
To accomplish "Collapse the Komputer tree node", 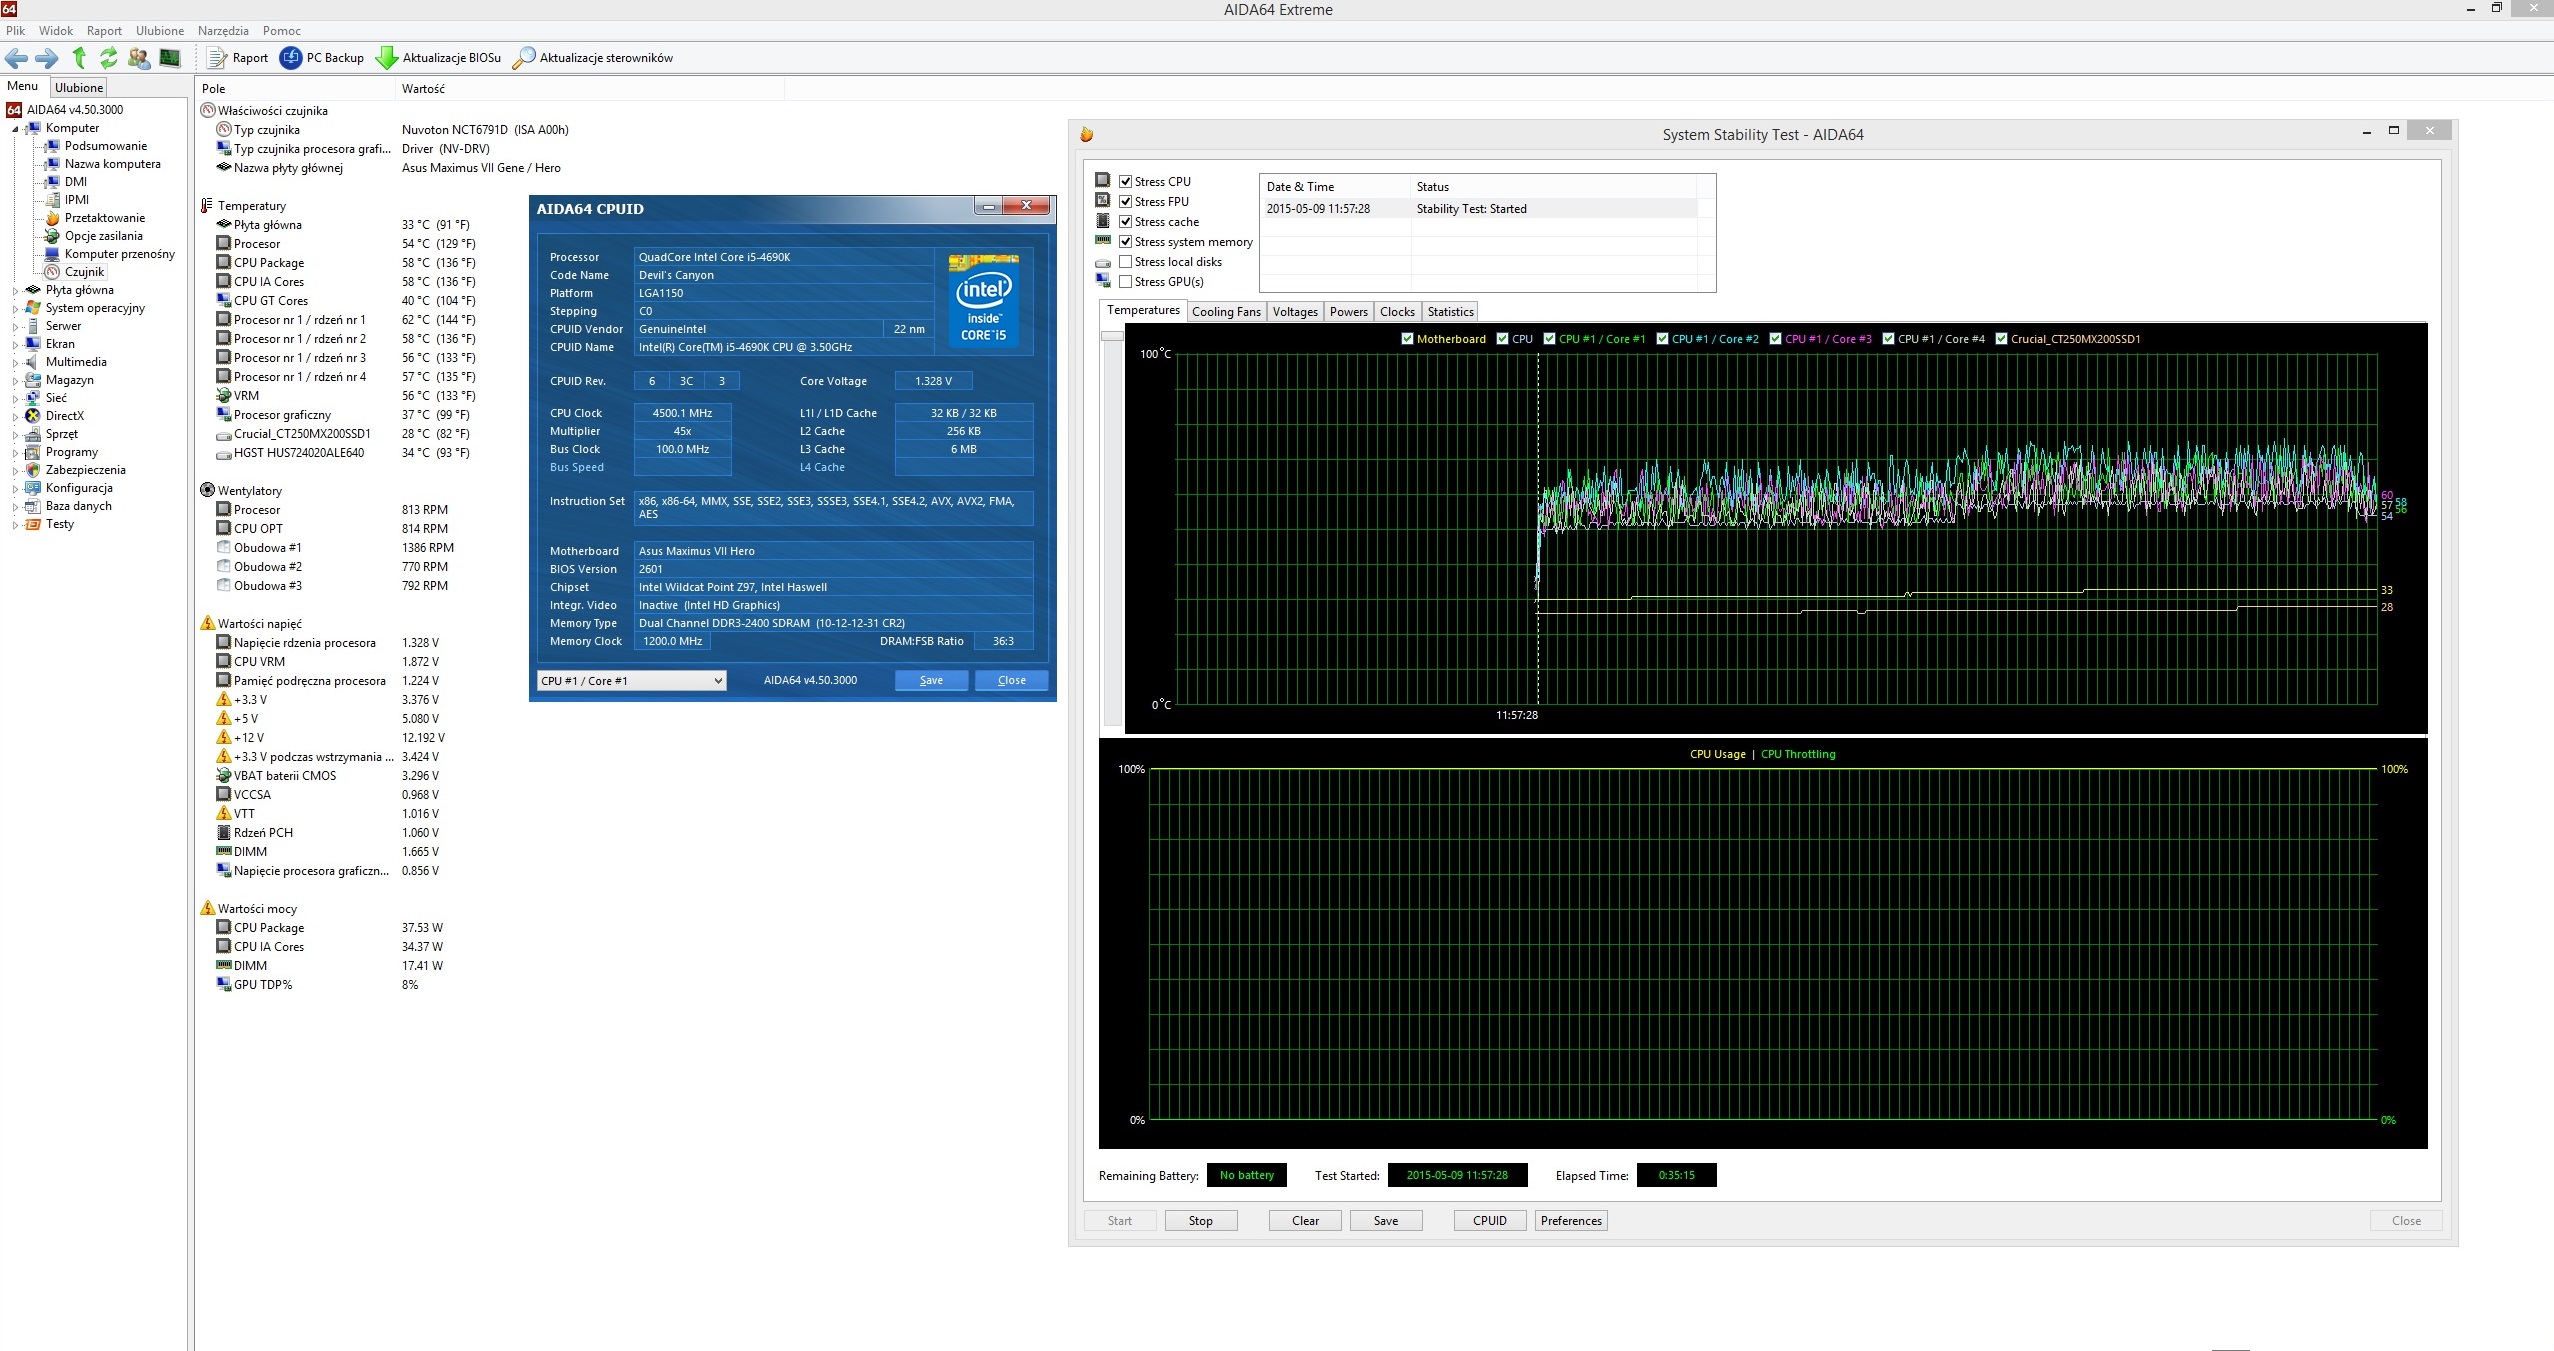I will 15,129.
